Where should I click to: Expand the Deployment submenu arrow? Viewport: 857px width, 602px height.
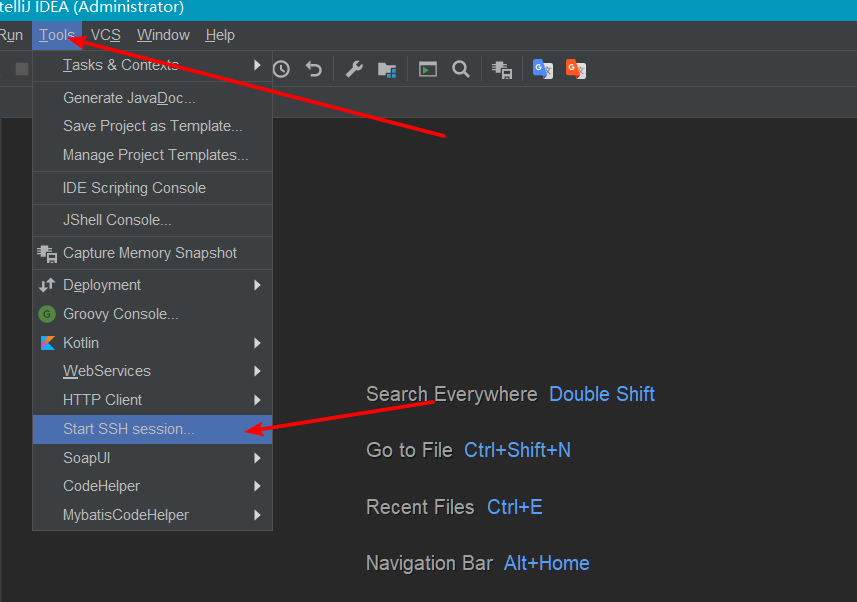click(x=257, y=285)
